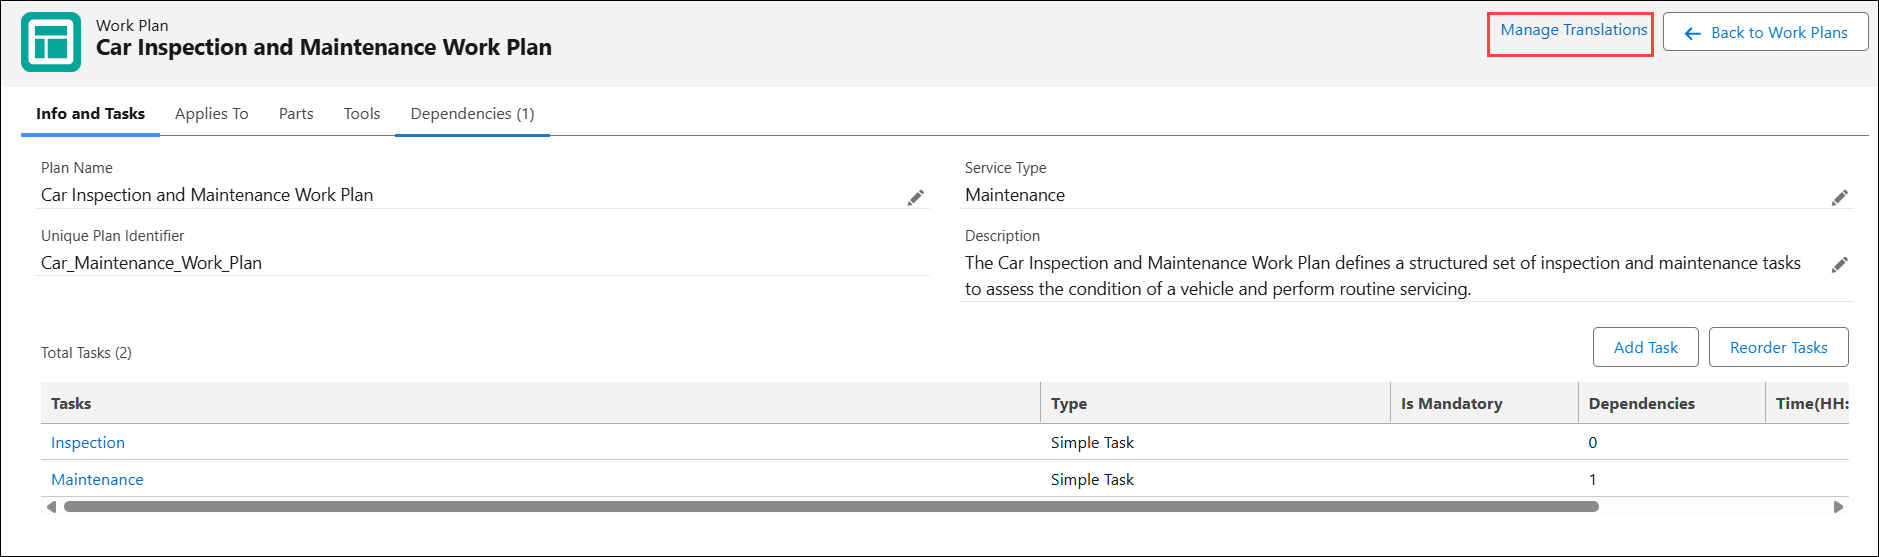Viewport: 1879px width, 557px height.
Task: Click the Maintenance service type value
Action: coord(1015,195)
